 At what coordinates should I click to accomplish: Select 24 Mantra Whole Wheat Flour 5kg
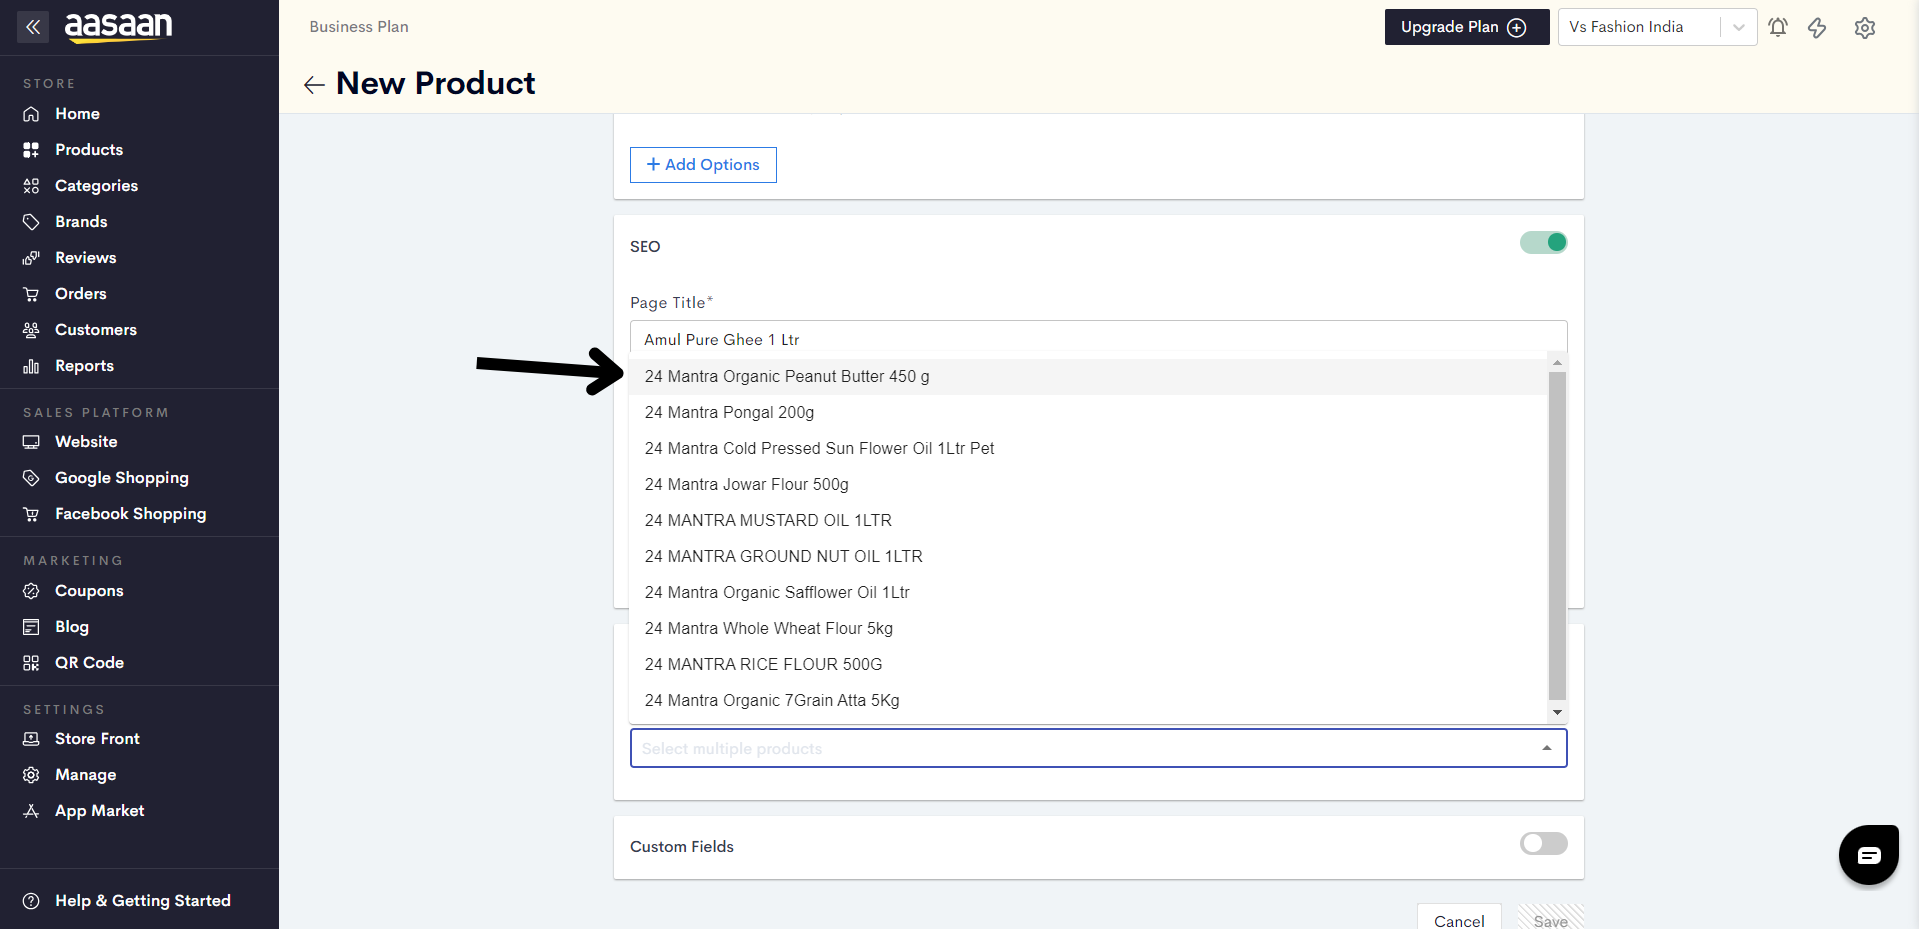click(1088, 629)
